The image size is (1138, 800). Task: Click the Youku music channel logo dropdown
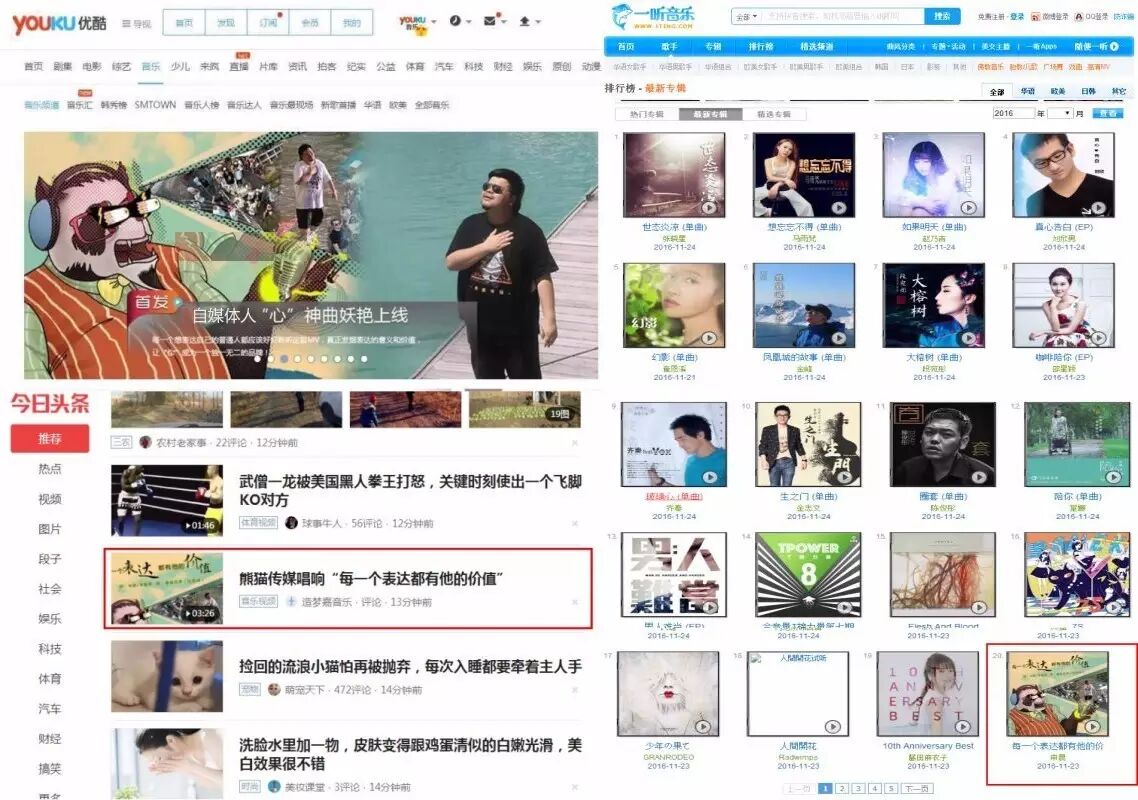pos(417,23)
